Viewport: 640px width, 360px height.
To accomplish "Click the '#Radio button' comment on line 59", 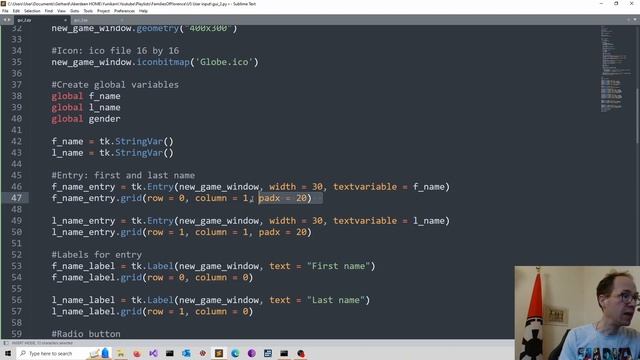I will [x=86, y=334].
